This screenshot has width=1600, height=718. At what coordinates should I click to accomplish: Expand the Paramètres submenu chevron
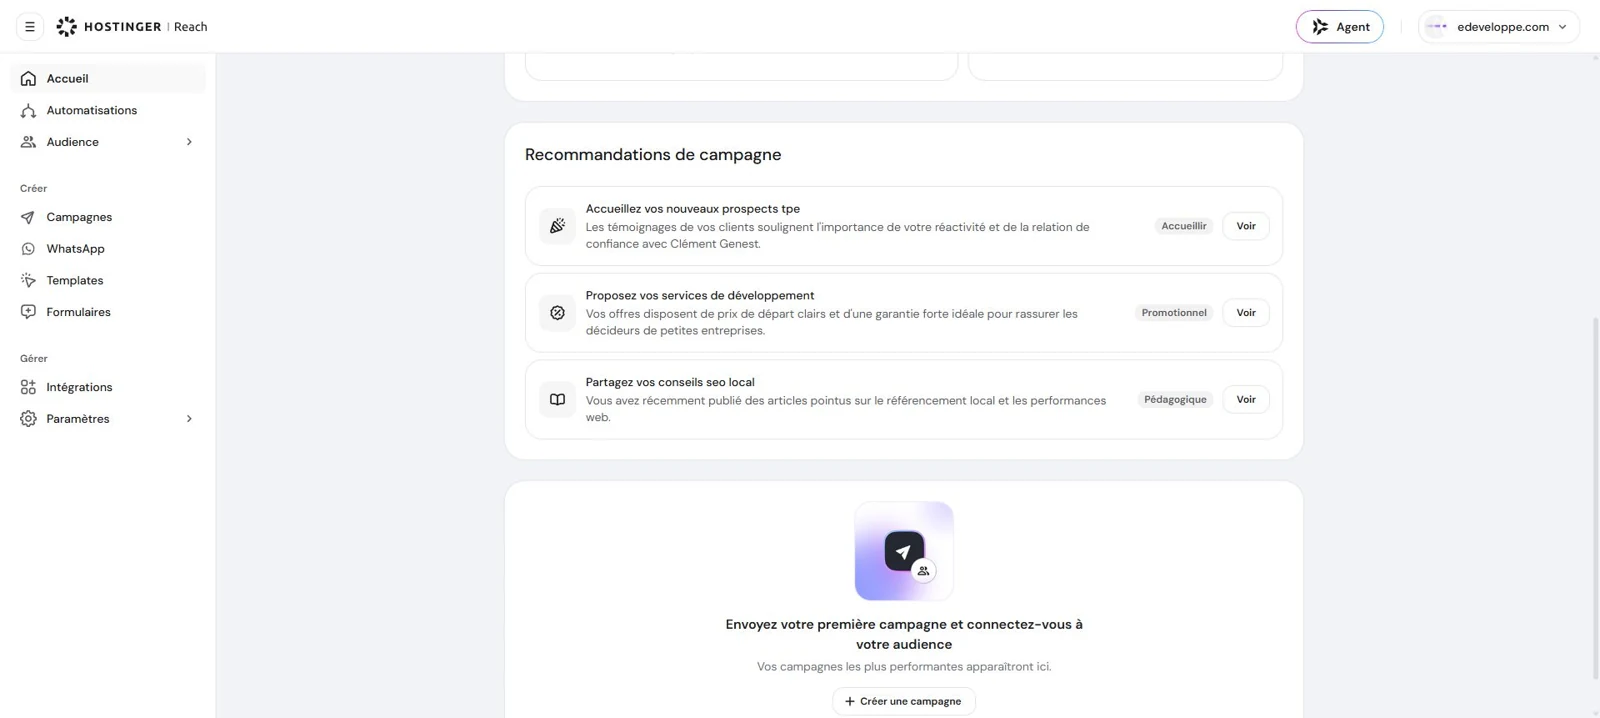pos(189,419)
